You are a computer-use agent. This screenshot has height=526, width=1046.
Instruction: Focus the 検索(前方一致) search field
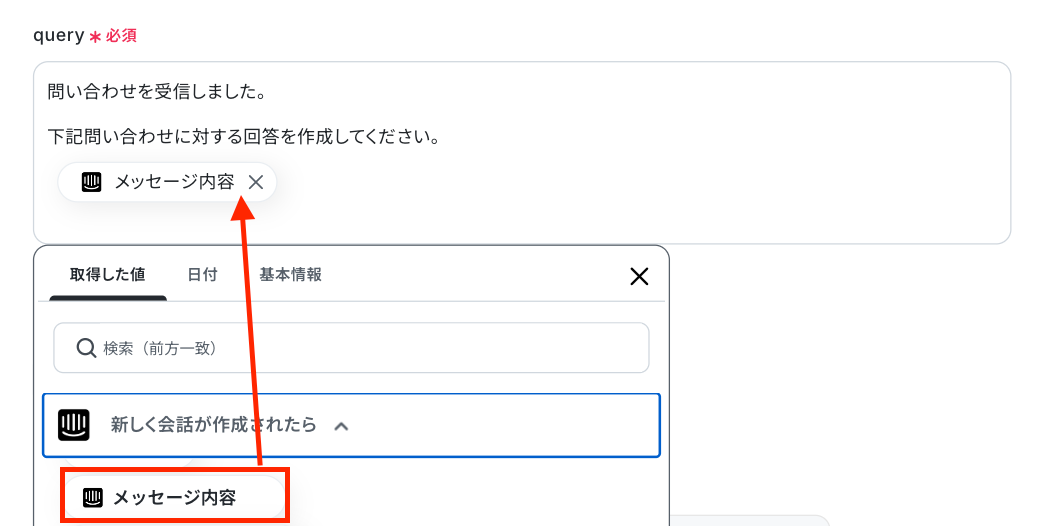[x=351, y=348]
